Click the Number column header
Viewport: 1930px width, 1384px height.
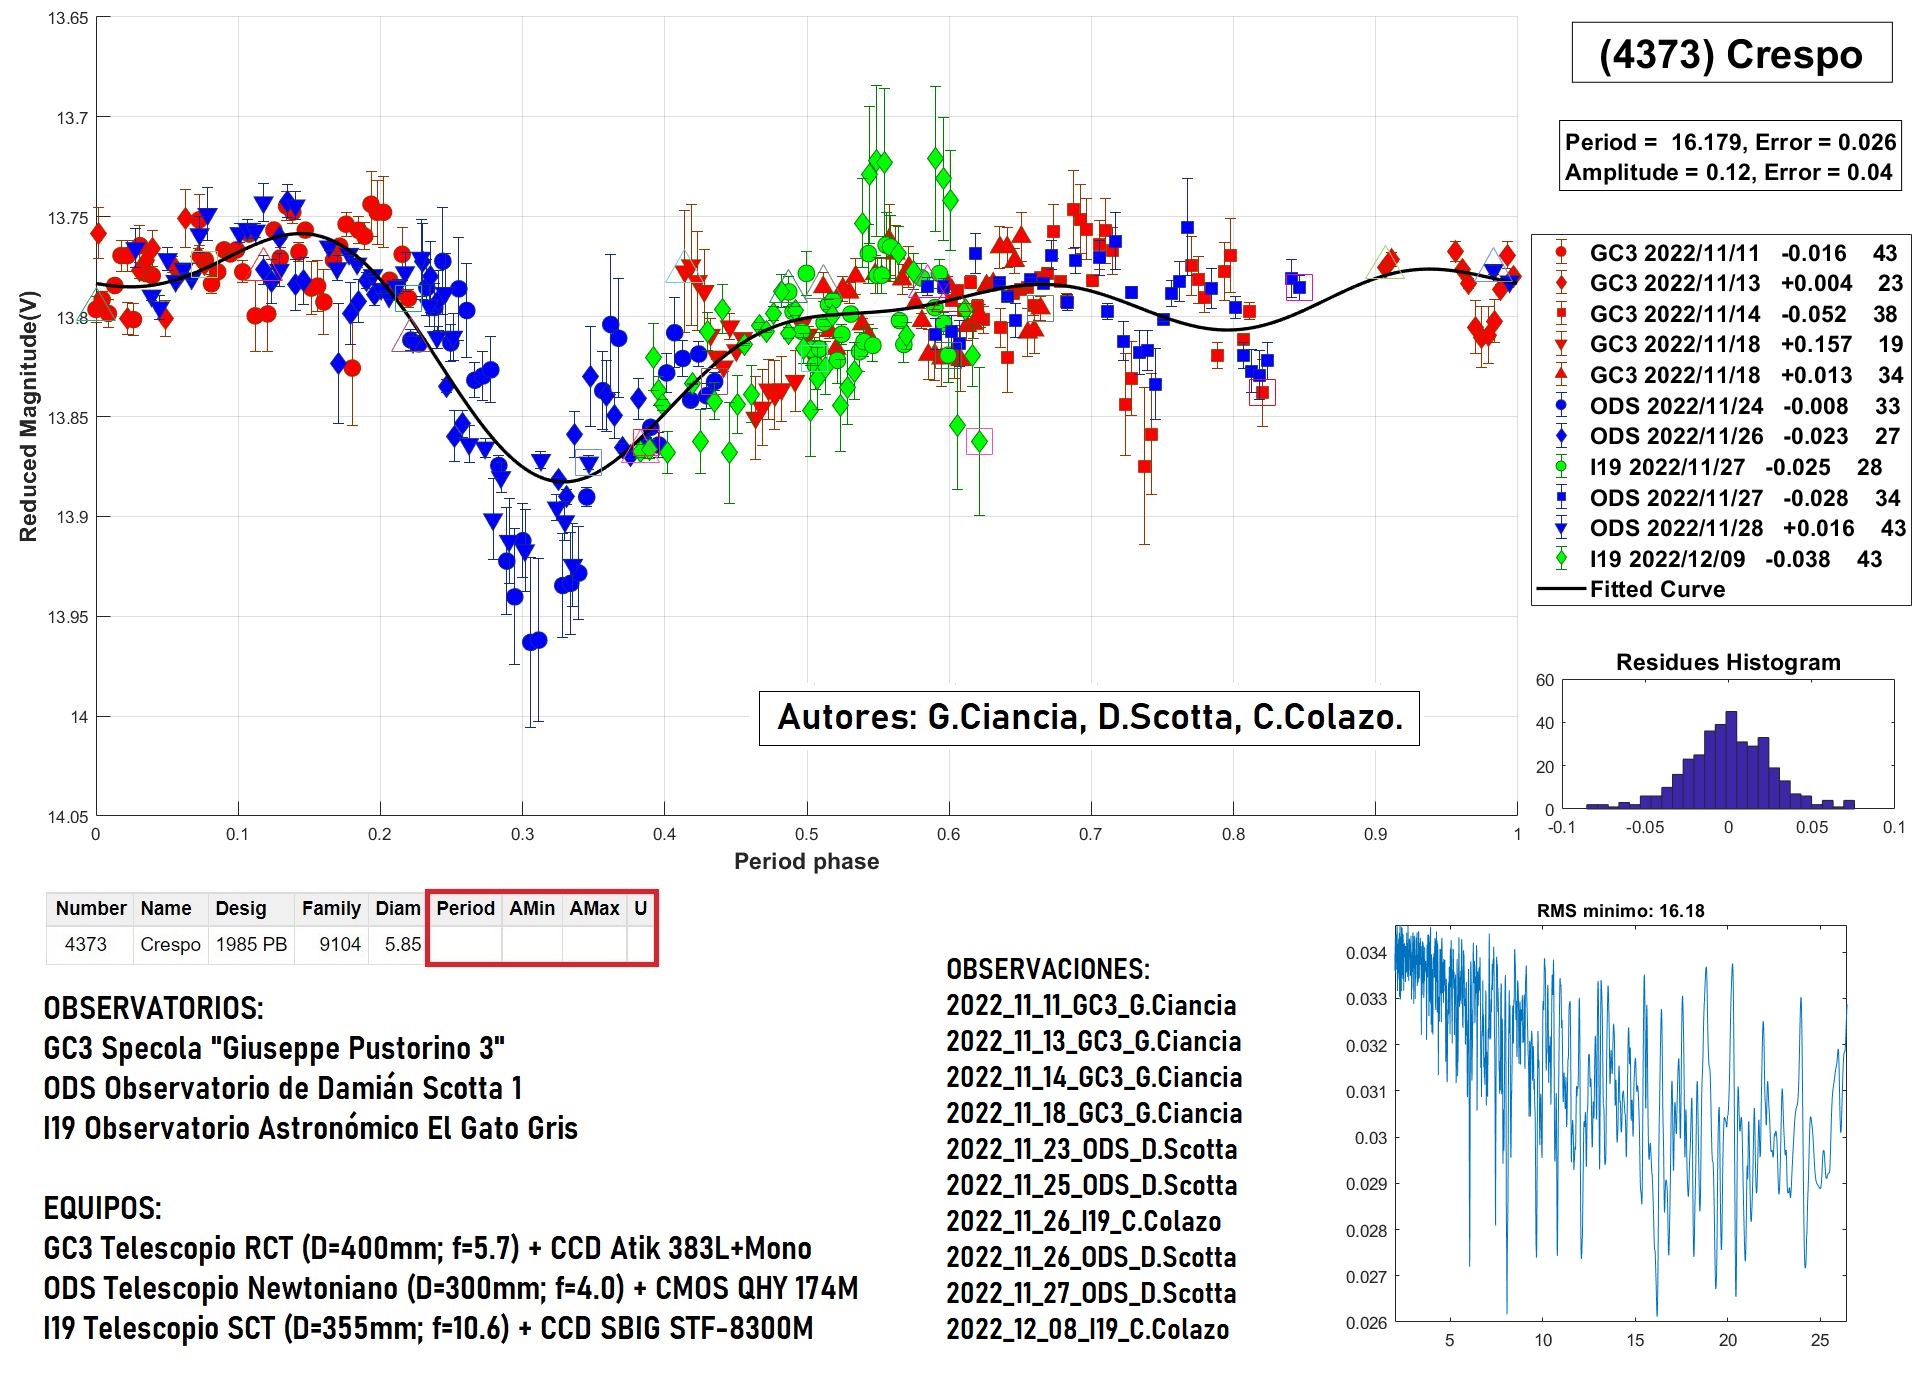pyautogui.click(x=90, y=908)
